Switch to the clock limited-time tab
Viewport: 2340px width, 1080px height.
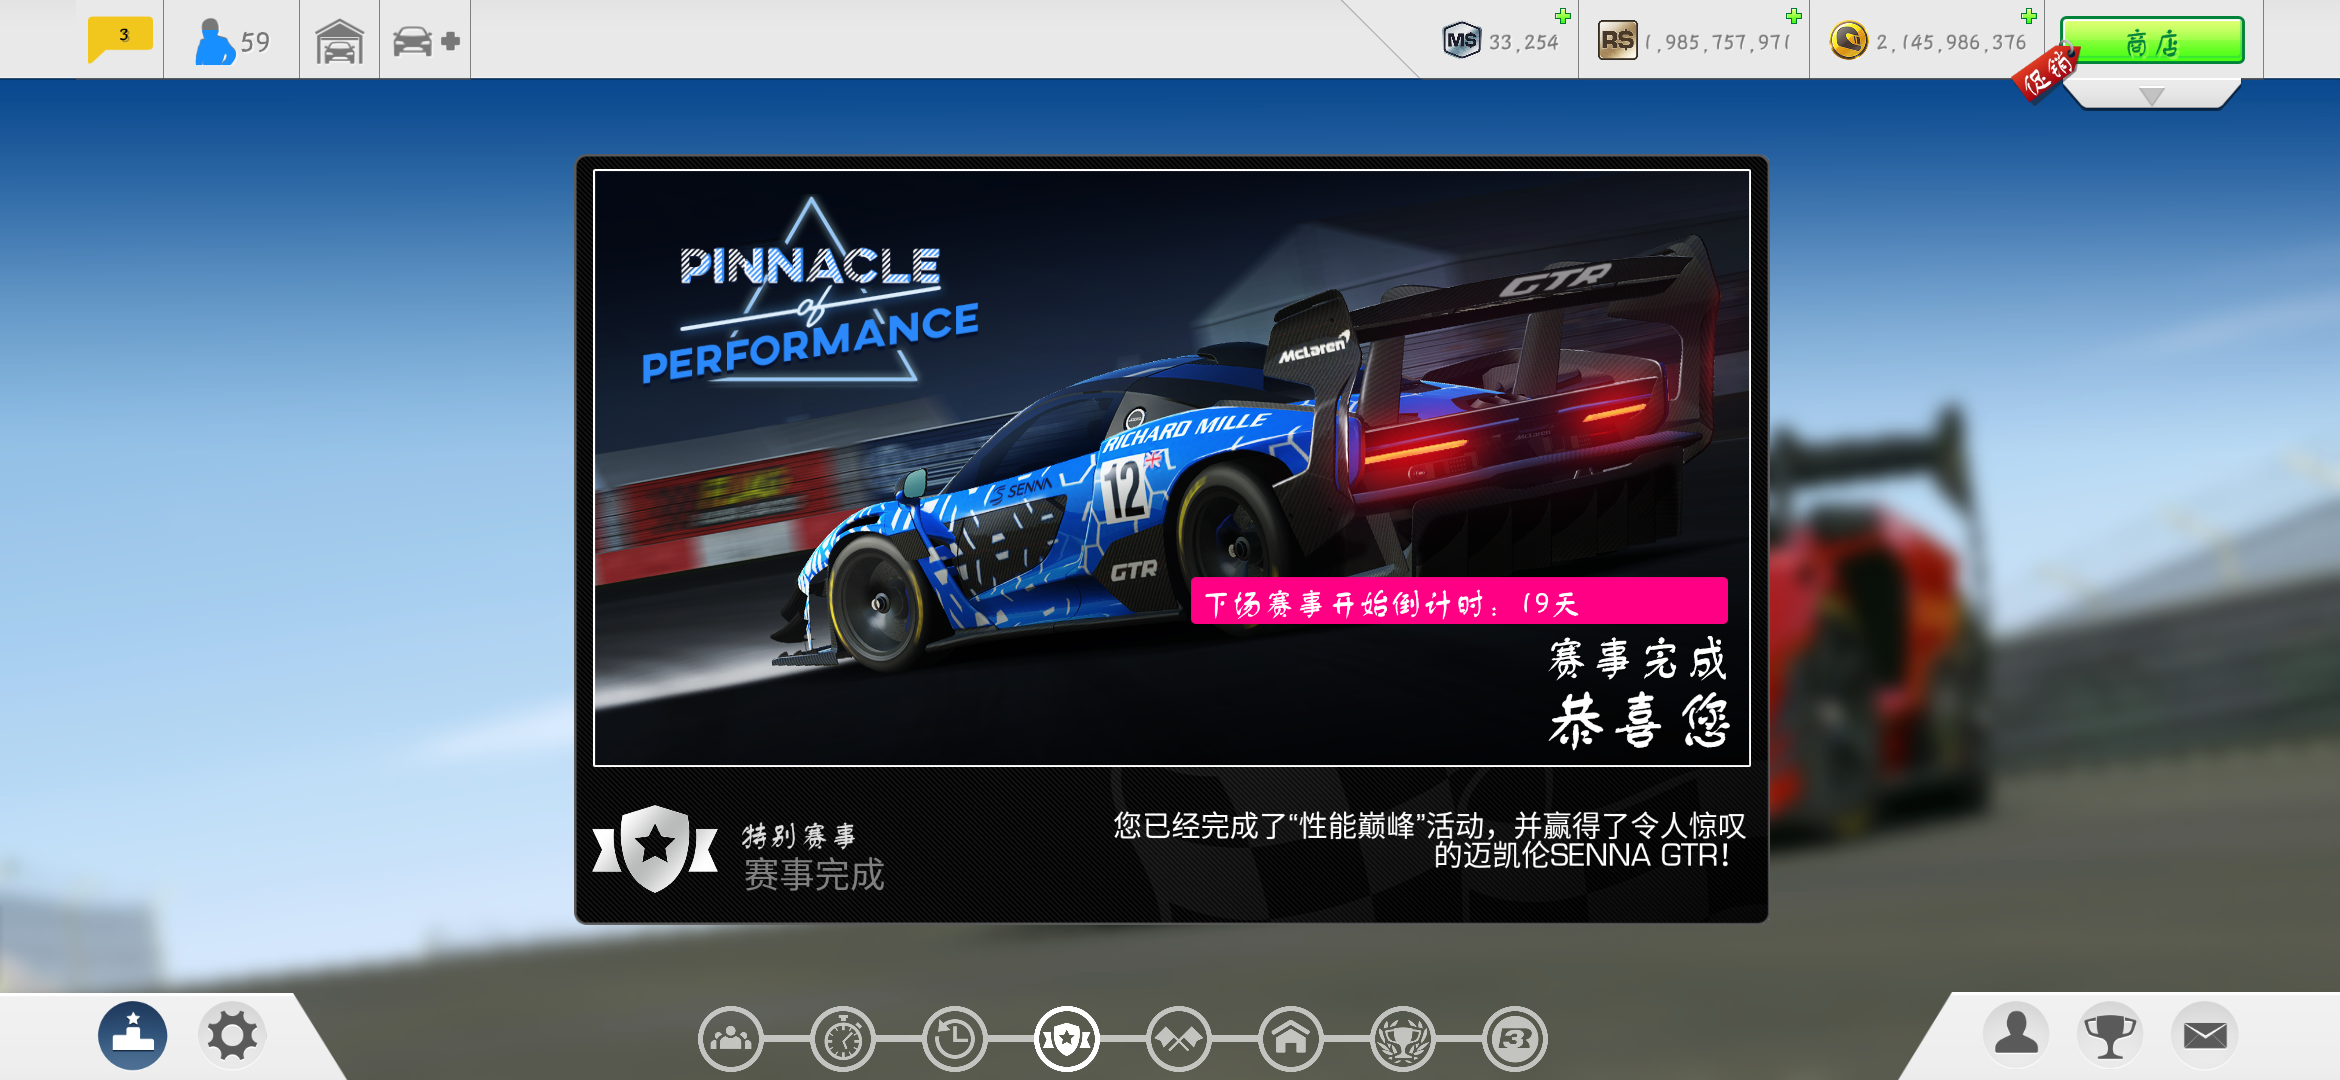(x=955, y=1039)
